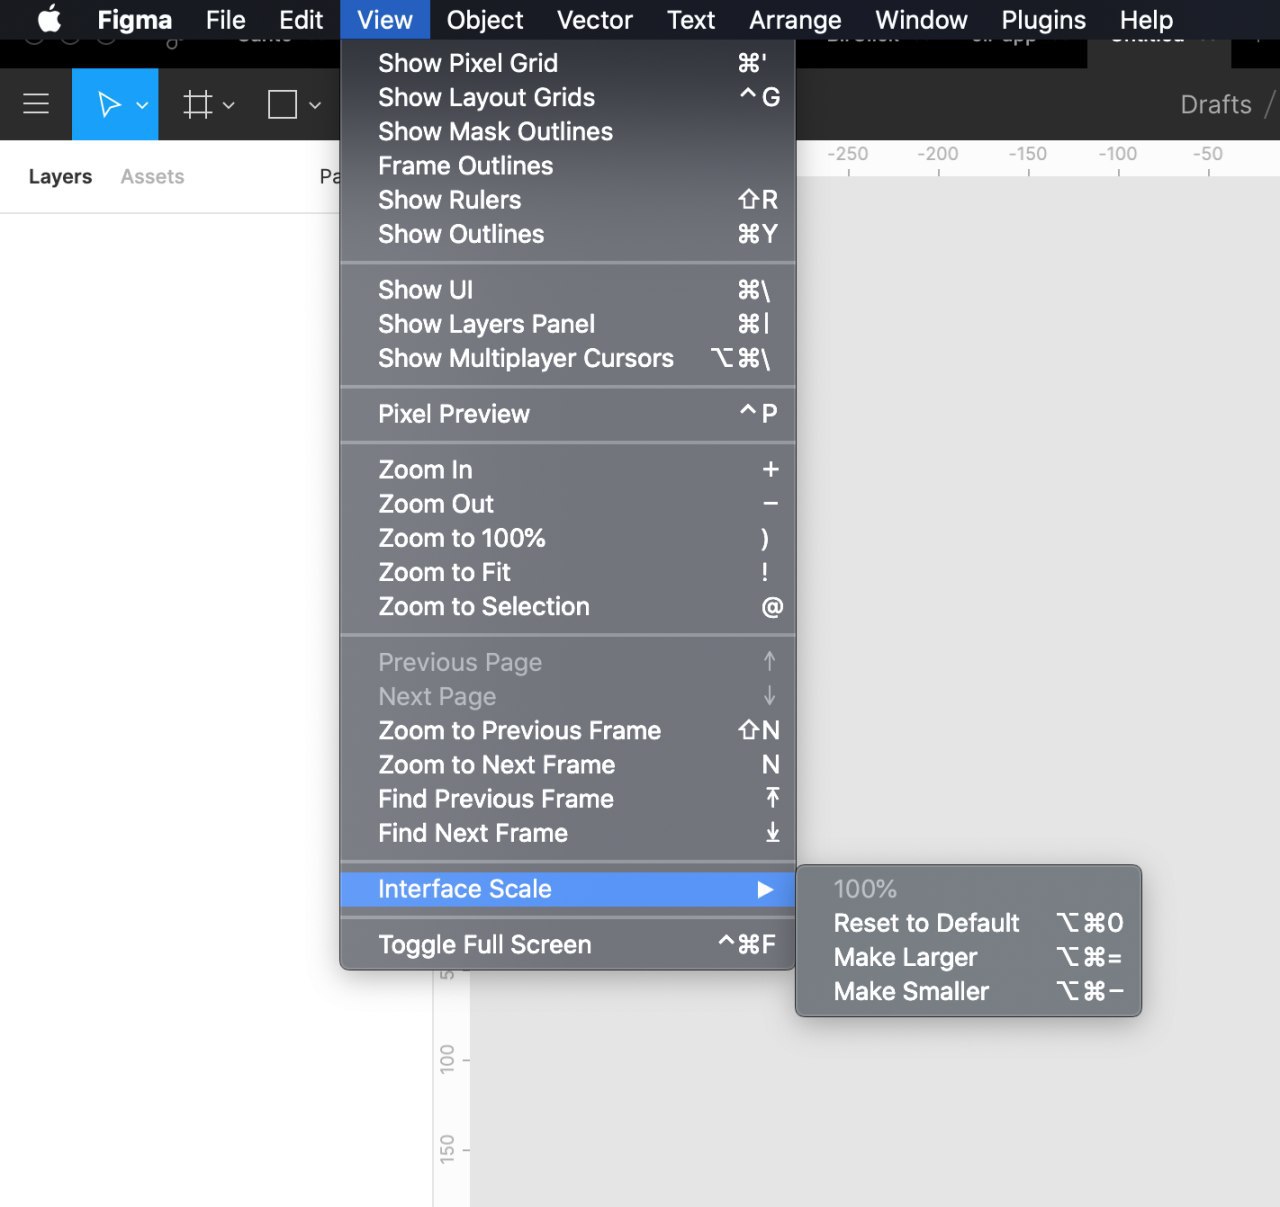The height and width of the screenshot is (1207, 1280).
Task: Choose Zoom to 100%
Action: click(x=568, y=538)
